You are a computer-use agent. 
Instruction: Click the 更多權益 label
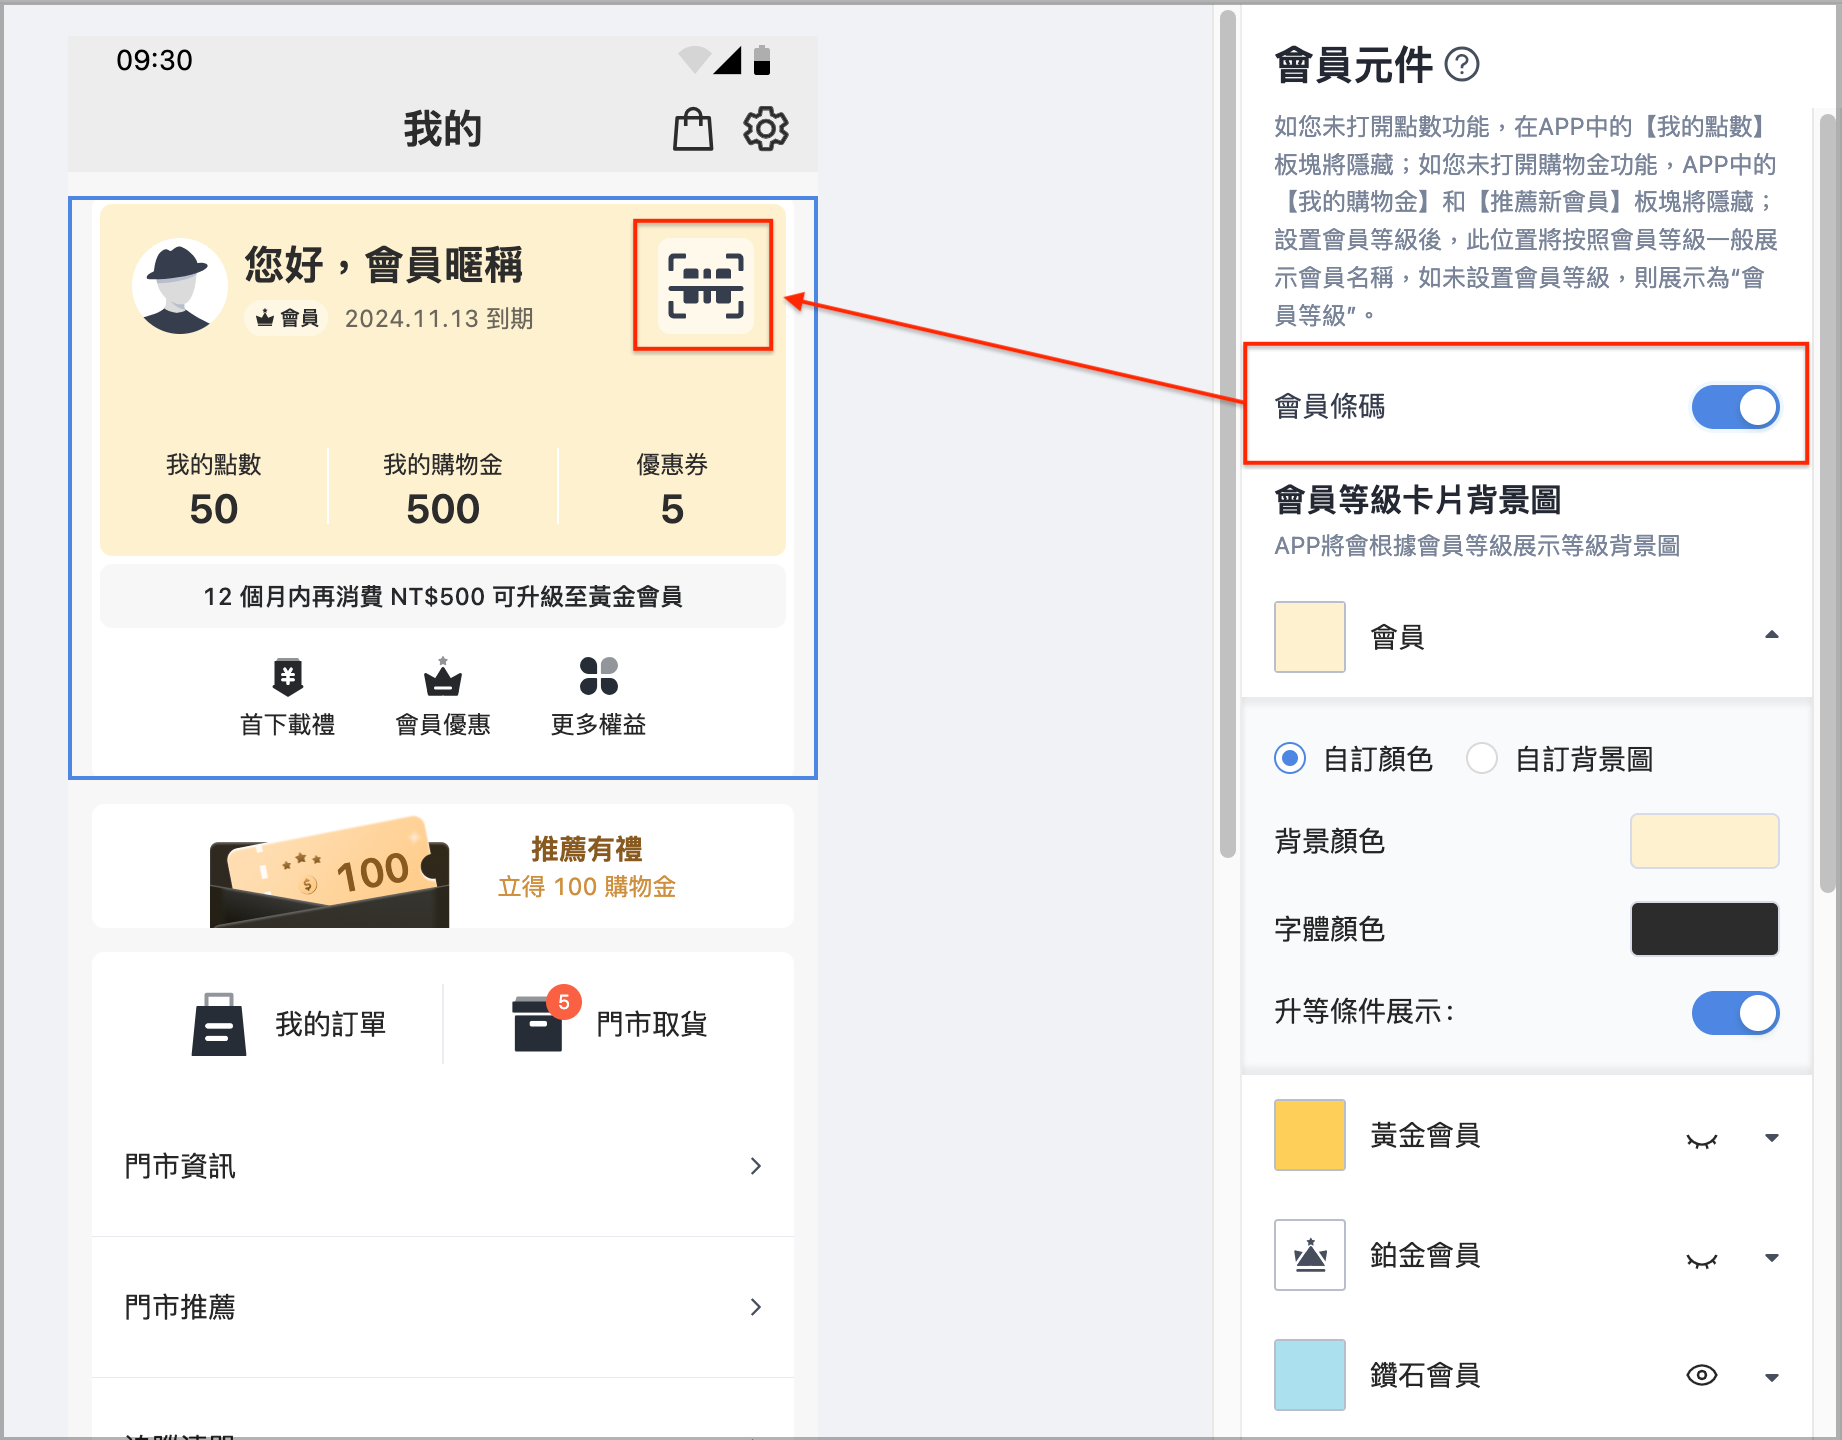click(598, 724)
